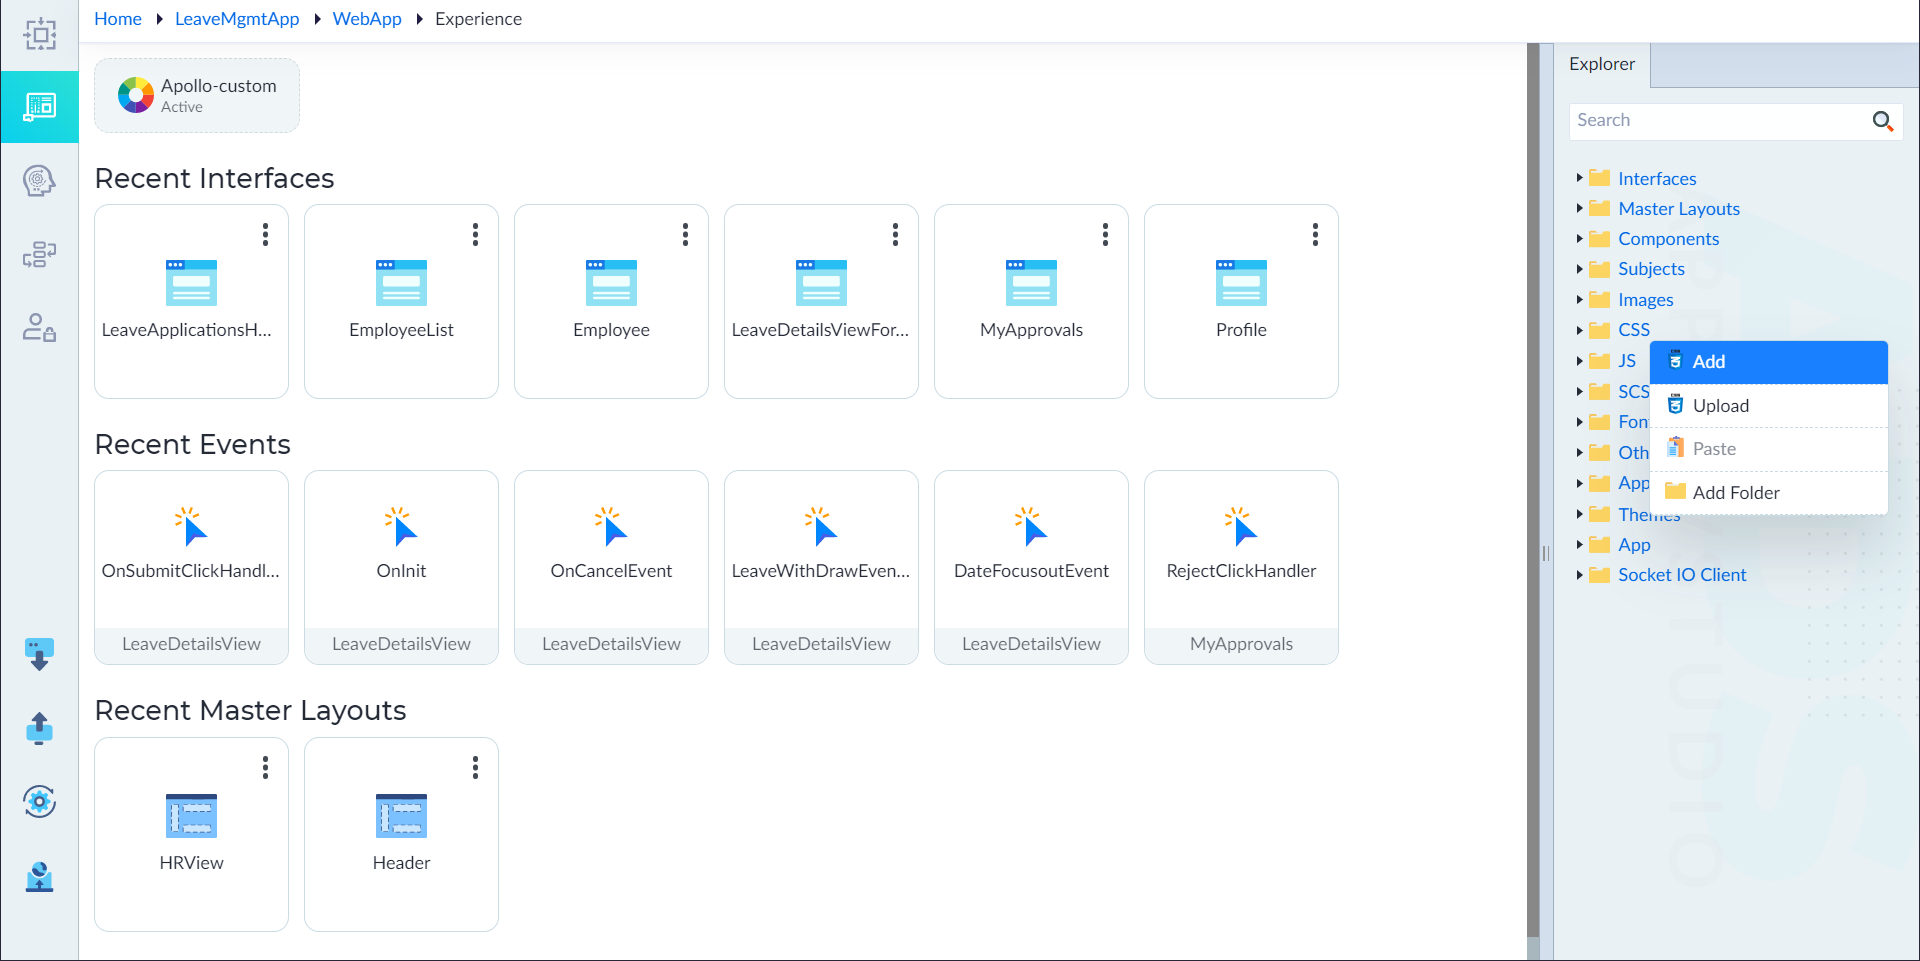
Task: Expand the Subjects folder arrow
Action: pyautogui.click(x=1579, y=268)
